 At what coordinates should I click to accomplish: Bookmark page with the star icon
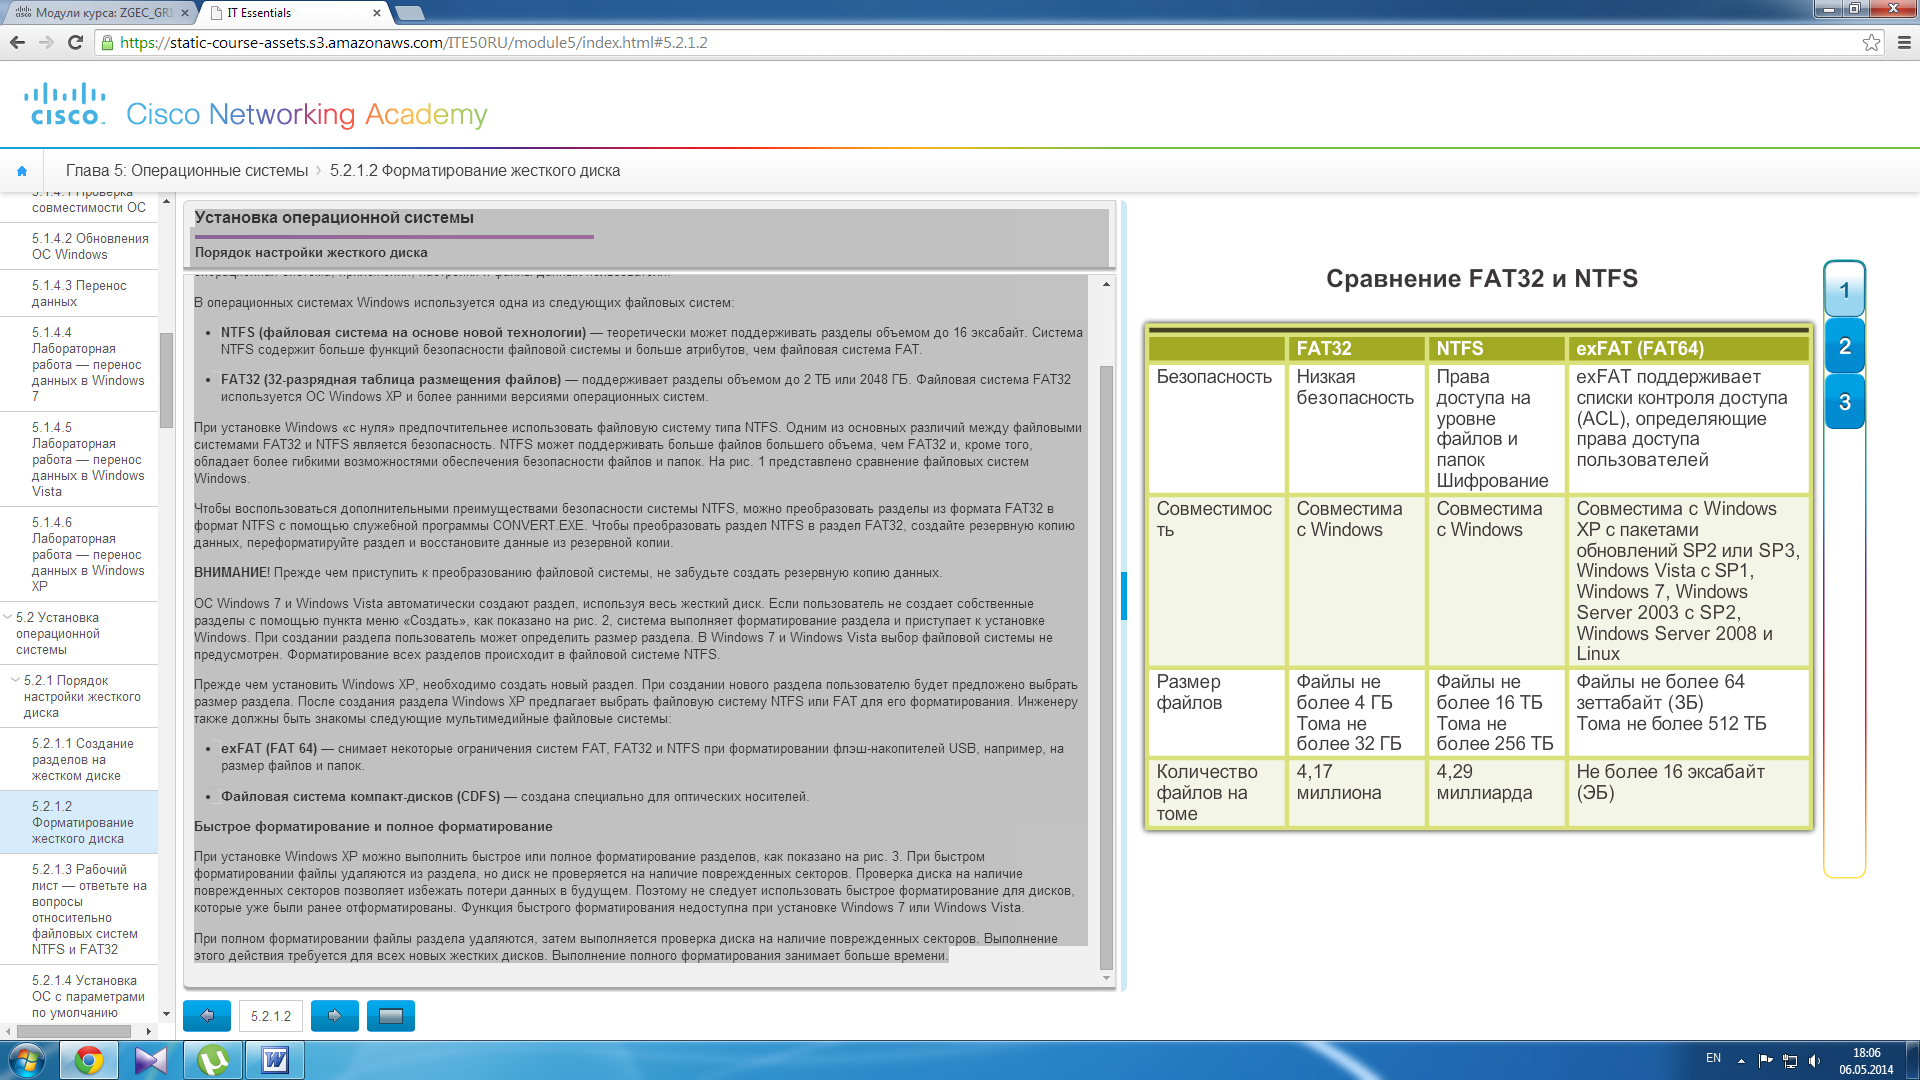[x=1871, y=42]
